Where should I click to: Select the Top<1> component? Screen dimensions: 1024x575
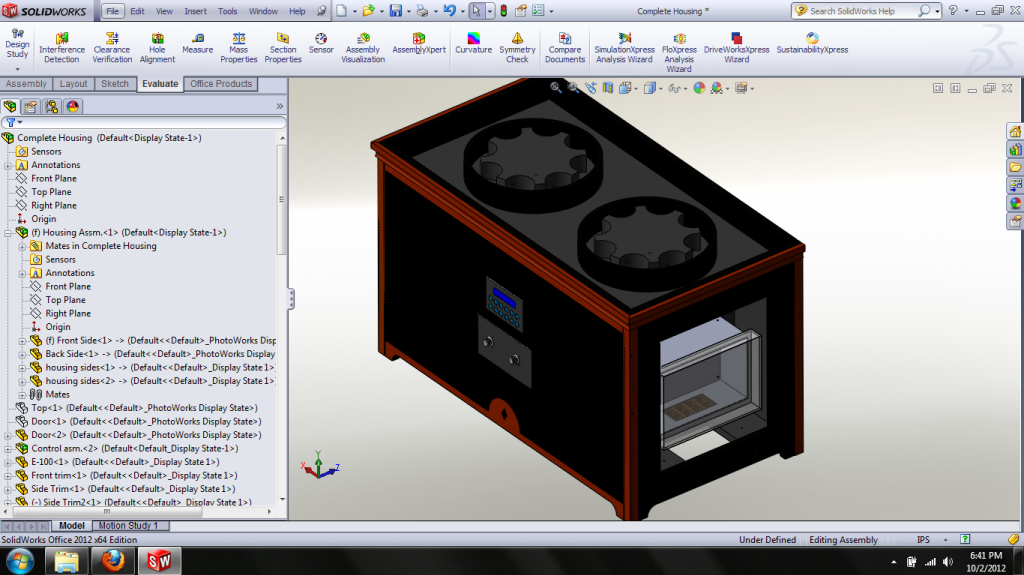point(144,408)
